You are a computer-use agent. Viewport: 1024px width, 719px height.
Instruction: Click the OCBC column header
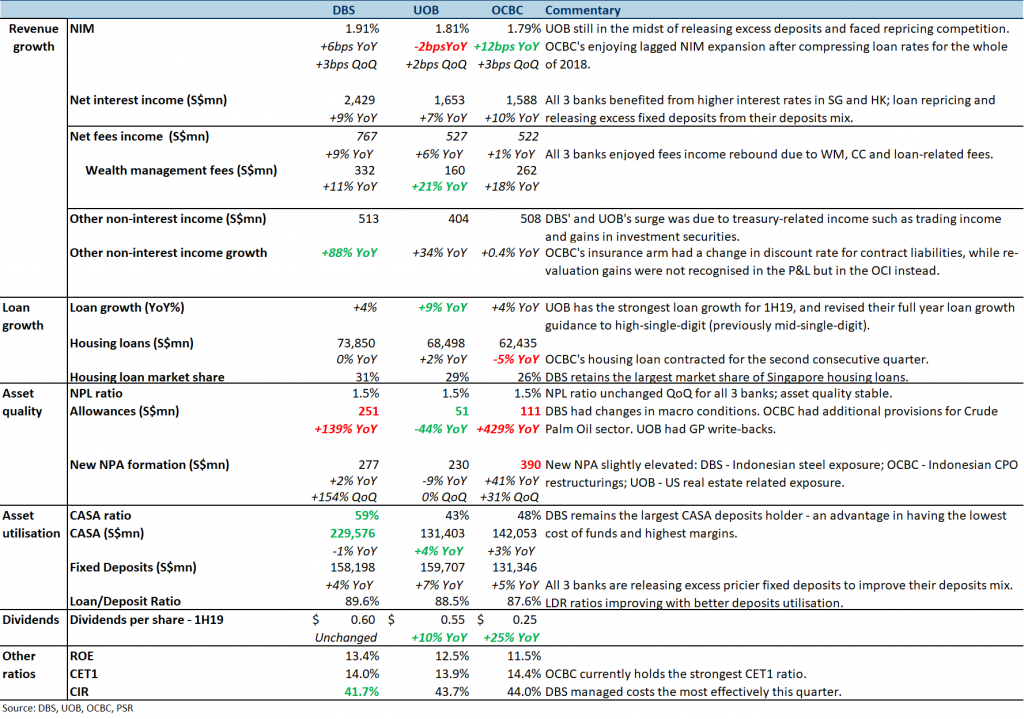(507, 10)
